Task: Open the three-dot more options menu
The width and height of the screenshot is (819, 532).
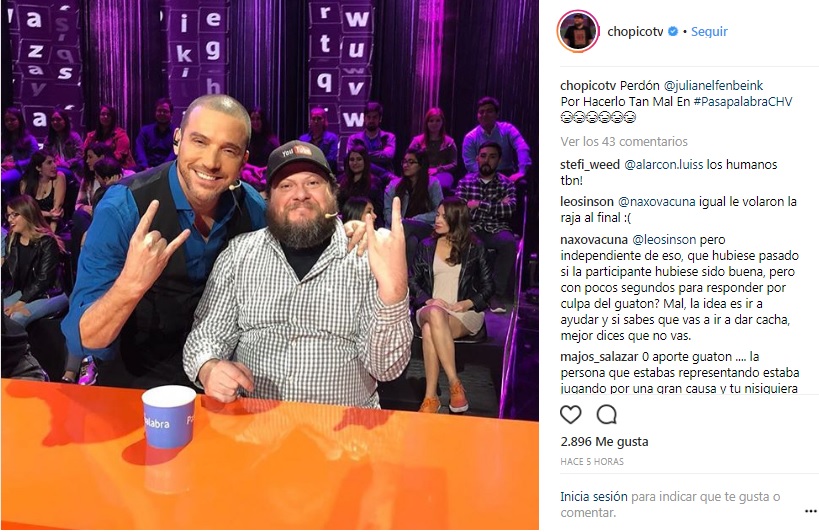Action: tap(811, 511)
